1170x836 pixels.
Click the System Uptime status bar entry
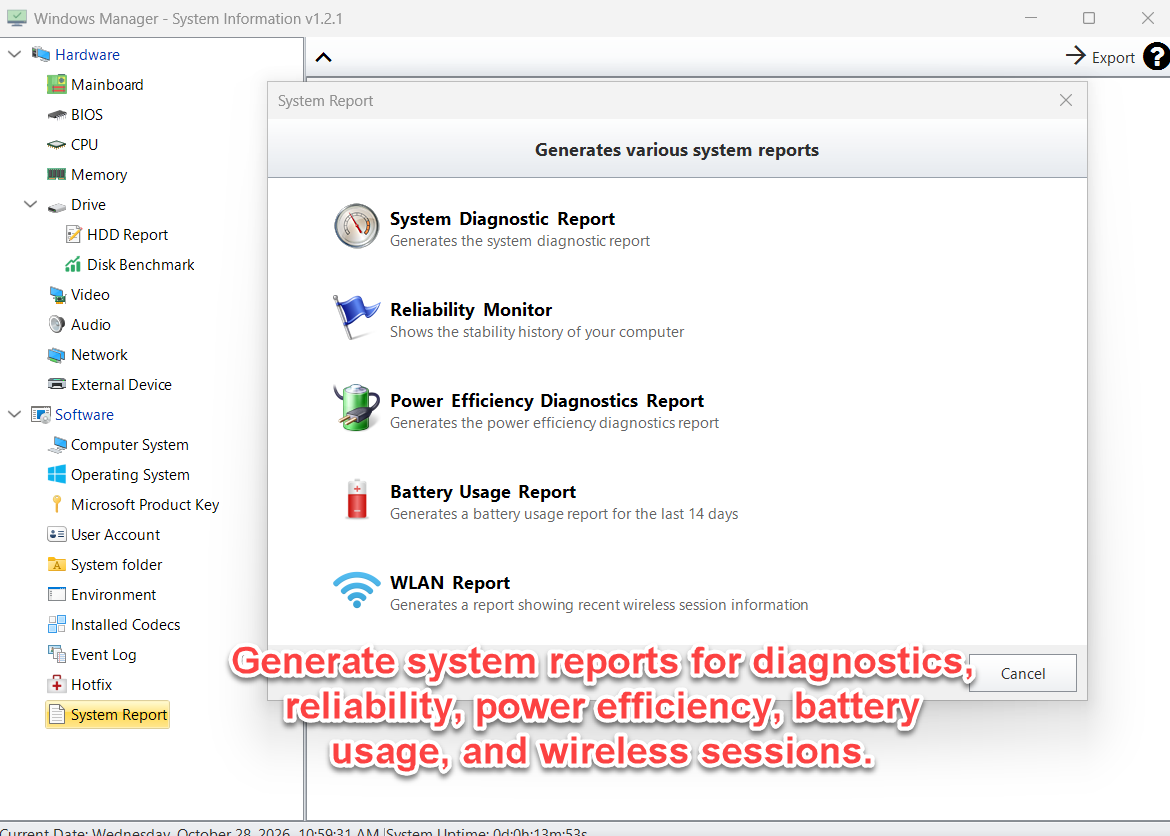[487, 831]
